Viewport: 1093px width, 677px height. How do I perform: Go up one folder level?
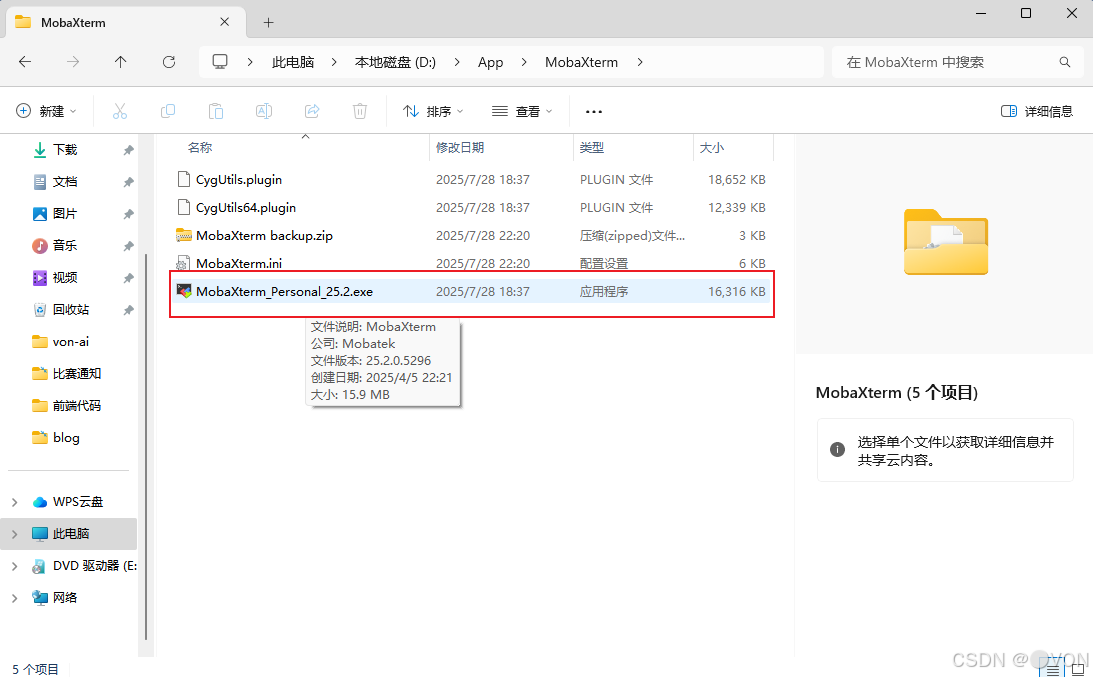(121, 62)
